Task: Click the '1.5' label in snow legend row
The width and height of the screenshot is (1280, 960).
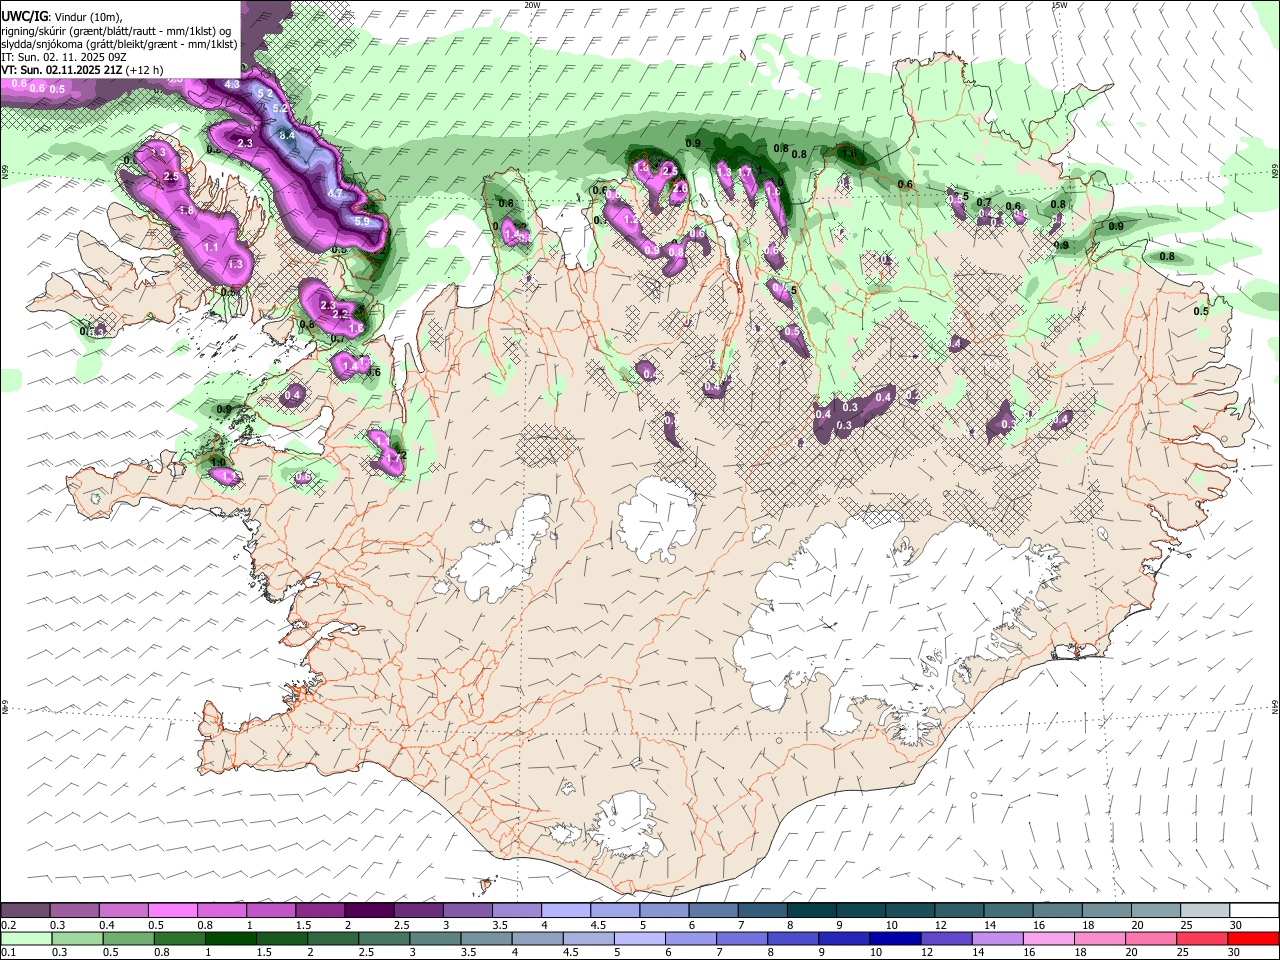Action: point(303,925)
